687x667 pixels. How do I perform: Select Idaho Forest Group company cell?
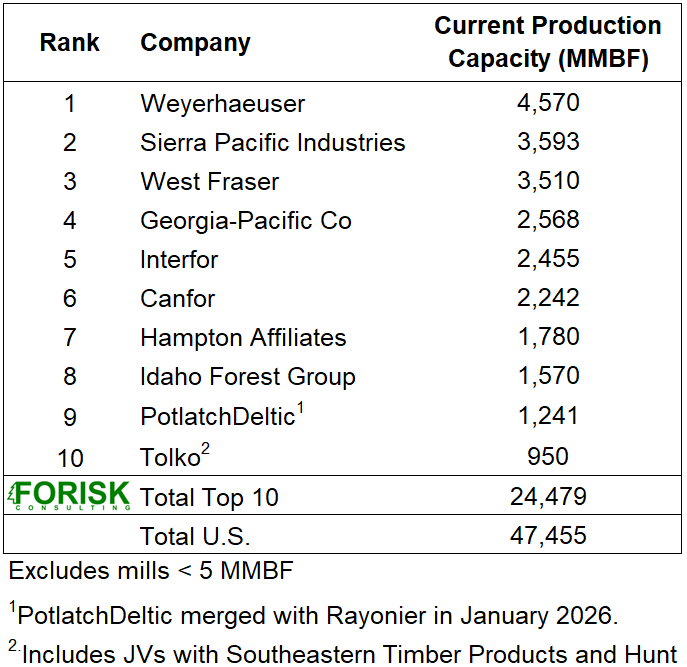pos(247,376)
